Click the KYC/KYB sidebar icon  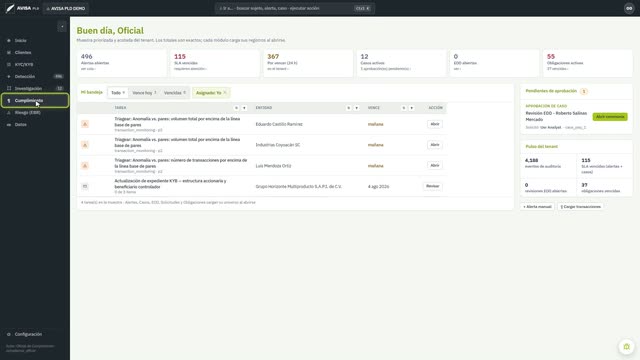[9, 64]
